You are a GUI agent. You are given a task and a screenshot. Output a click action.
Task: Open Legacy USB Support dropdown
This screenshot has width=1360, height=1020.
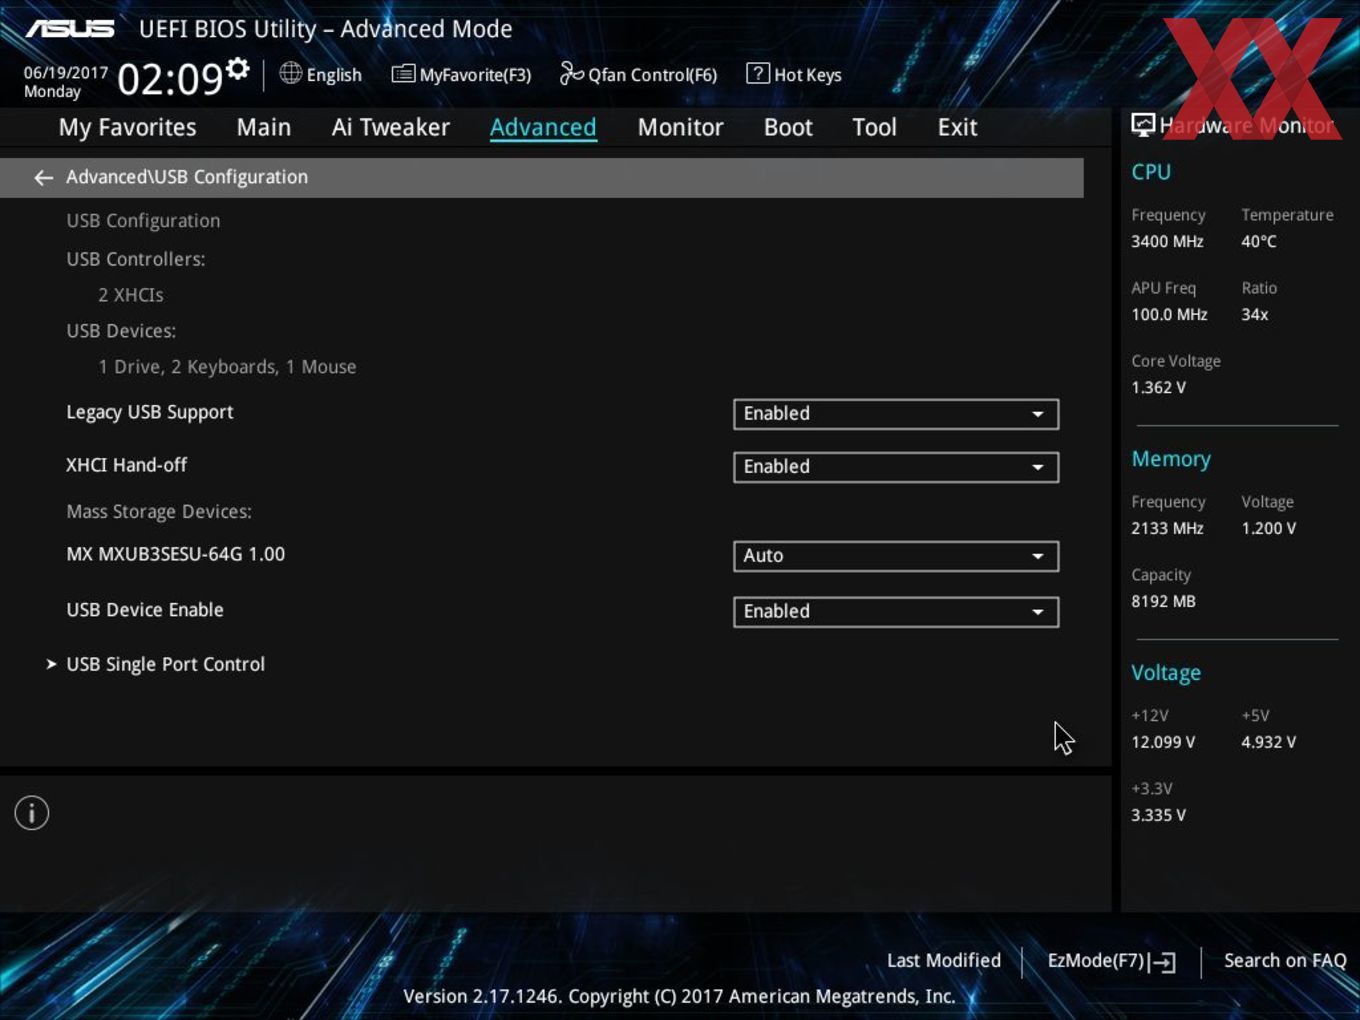tap(896, 414)
